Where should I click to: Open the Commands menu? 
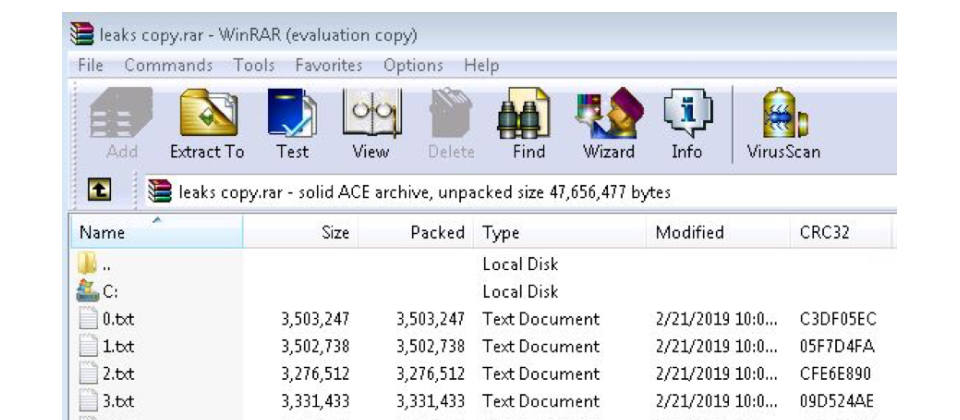click(168, 65)
